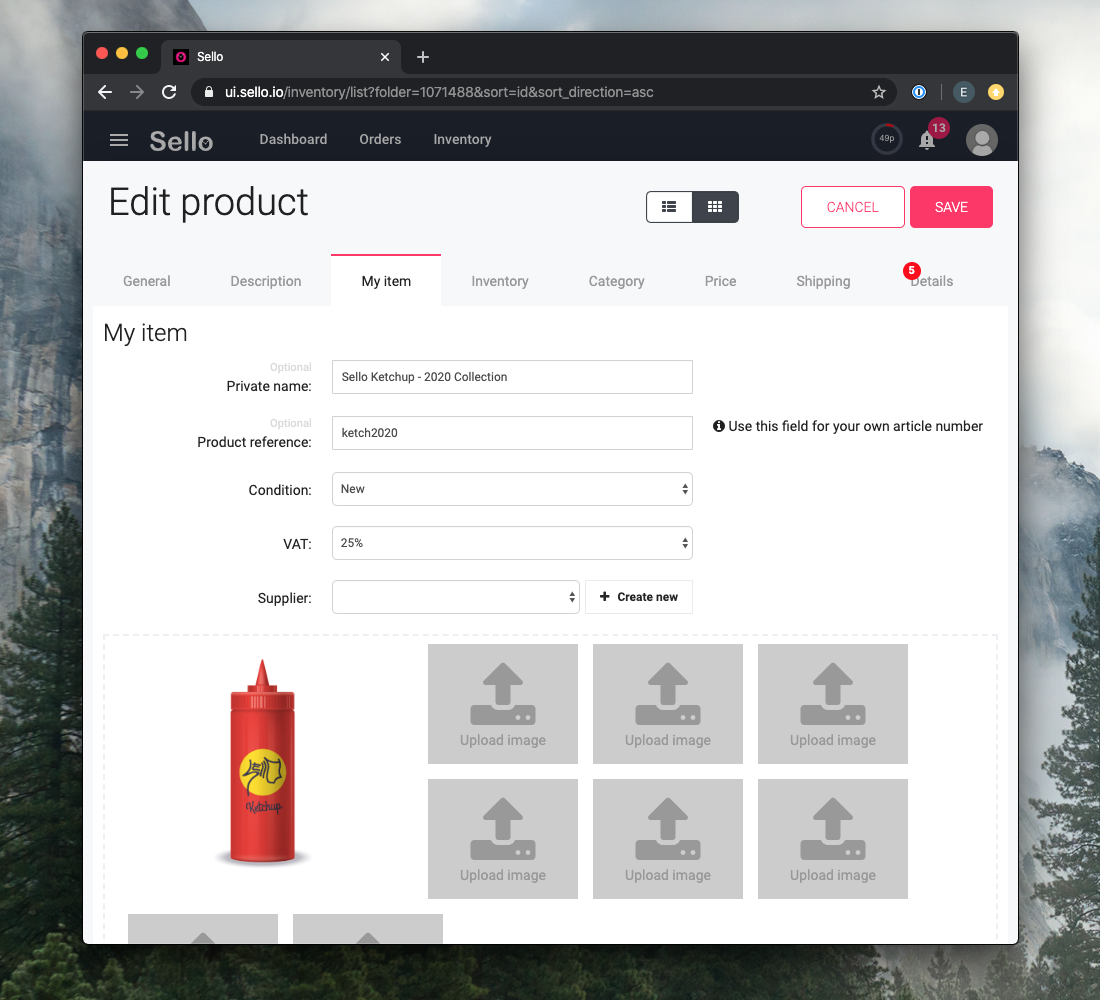Edit the Product reference field

click(x=512, y=433)
